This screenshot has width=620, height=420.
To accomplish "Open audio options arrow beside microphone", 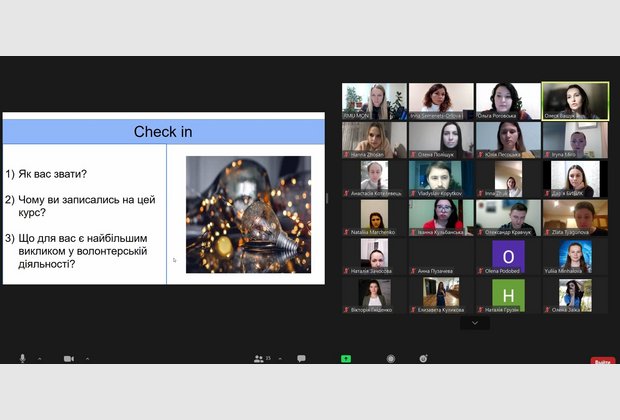I will point(39,358).
